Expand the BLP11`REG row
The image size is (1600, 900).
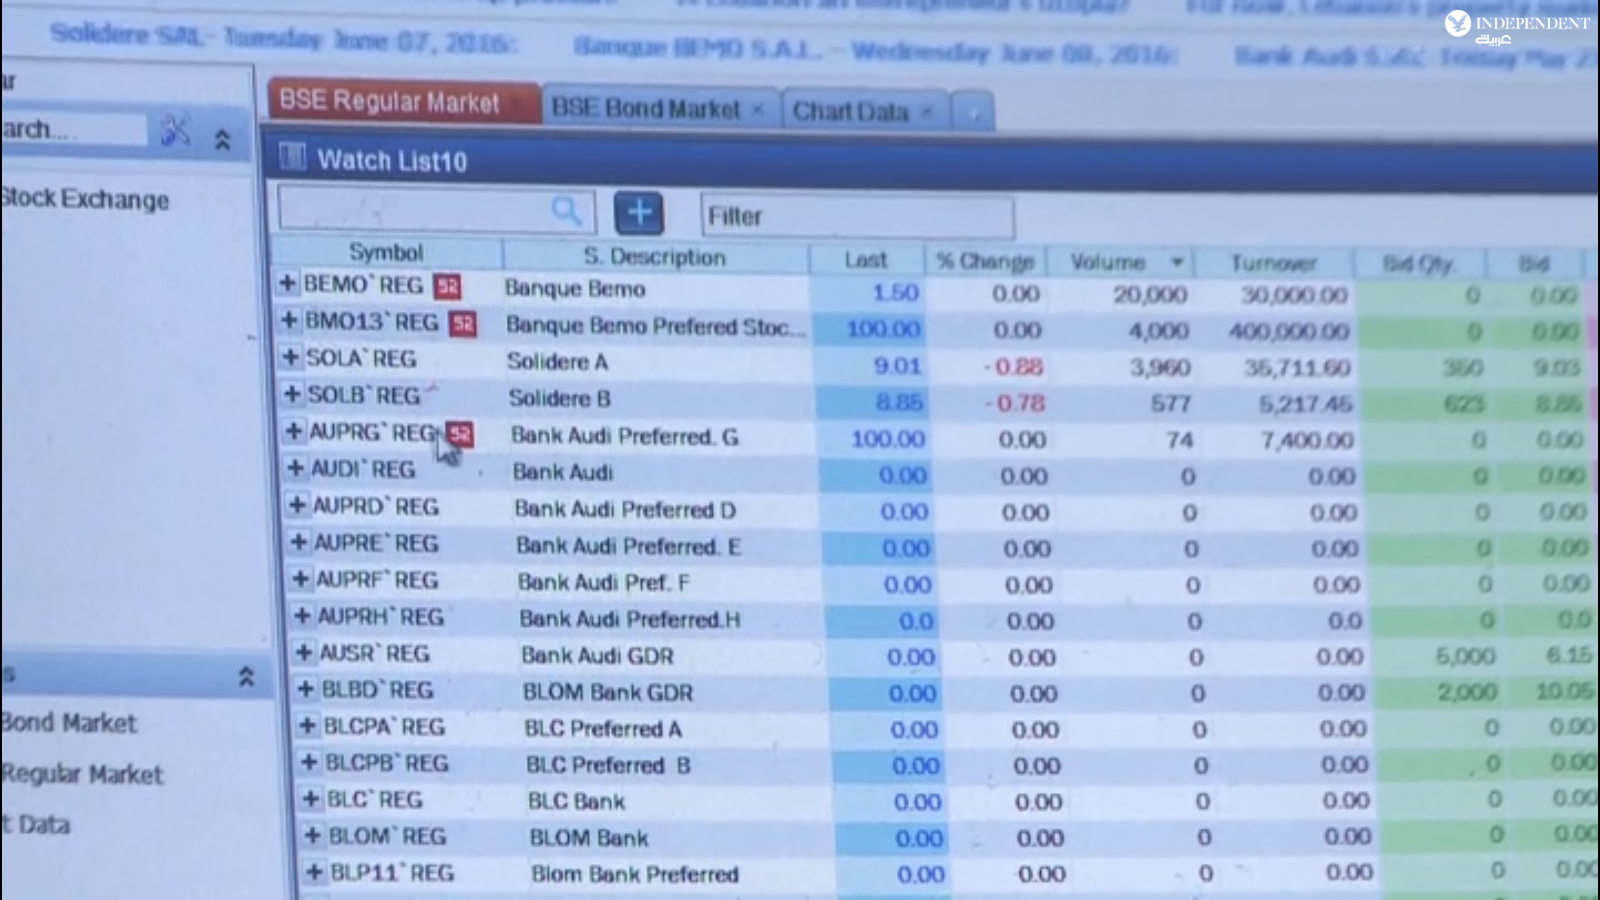click(x=315, y=872)
